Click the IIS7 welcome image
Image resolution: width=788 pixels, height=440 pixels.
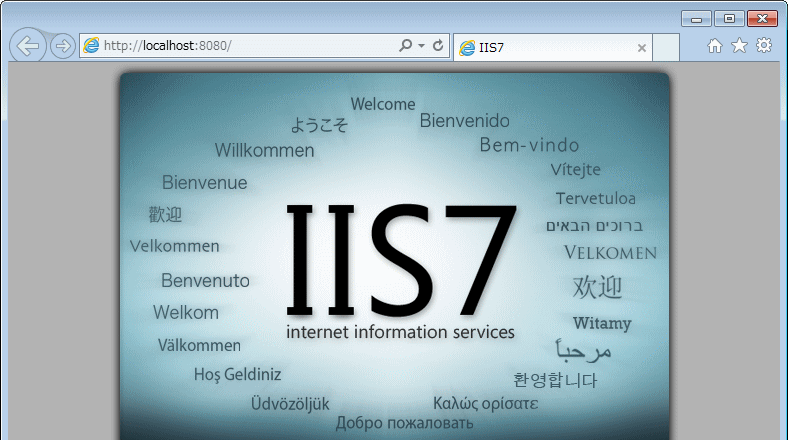(x=395, y=257)
